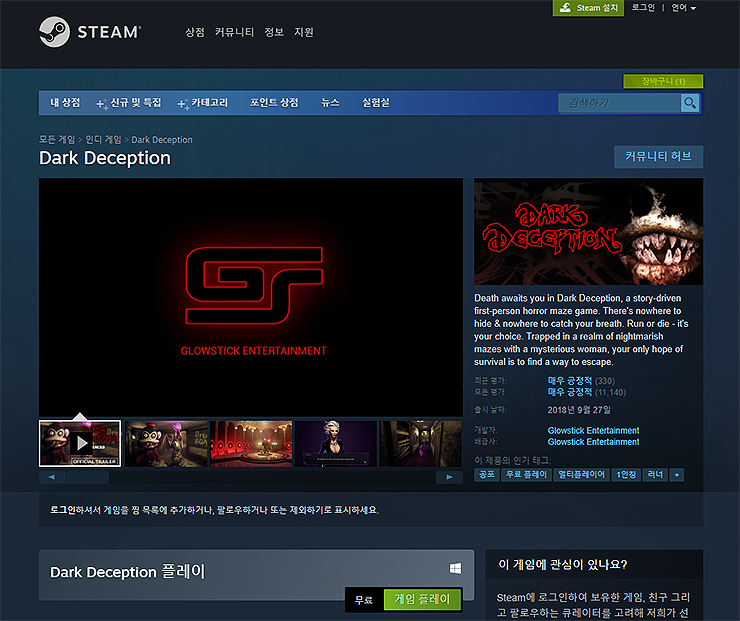Click the Glowstick Entertainment video player
The image size is (740, 621).
coord(251,297)
